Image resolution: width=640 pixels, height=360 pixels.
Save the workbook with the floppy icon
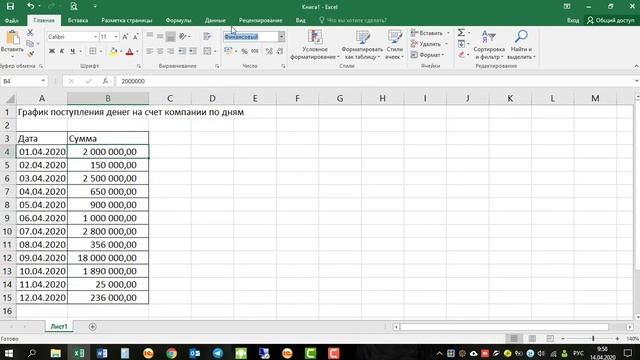pos(10,7)
